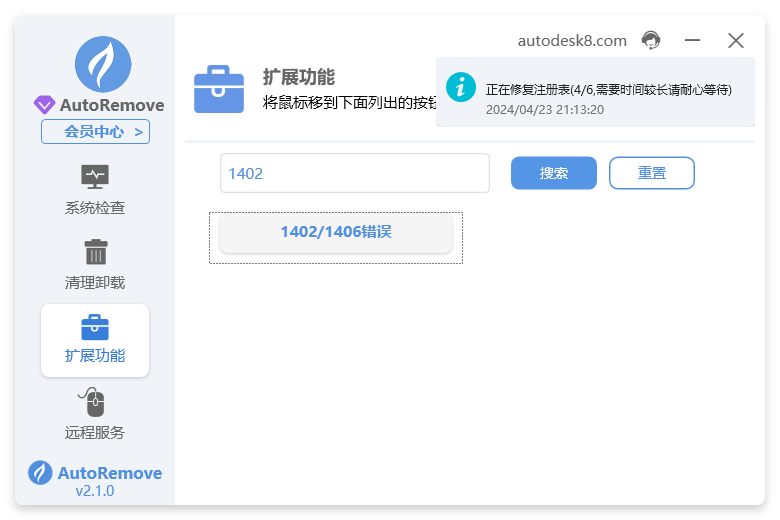This screenshot has width=780, height=520.
Task: Click the registry repair notification message
Action: tap(608, 89)
